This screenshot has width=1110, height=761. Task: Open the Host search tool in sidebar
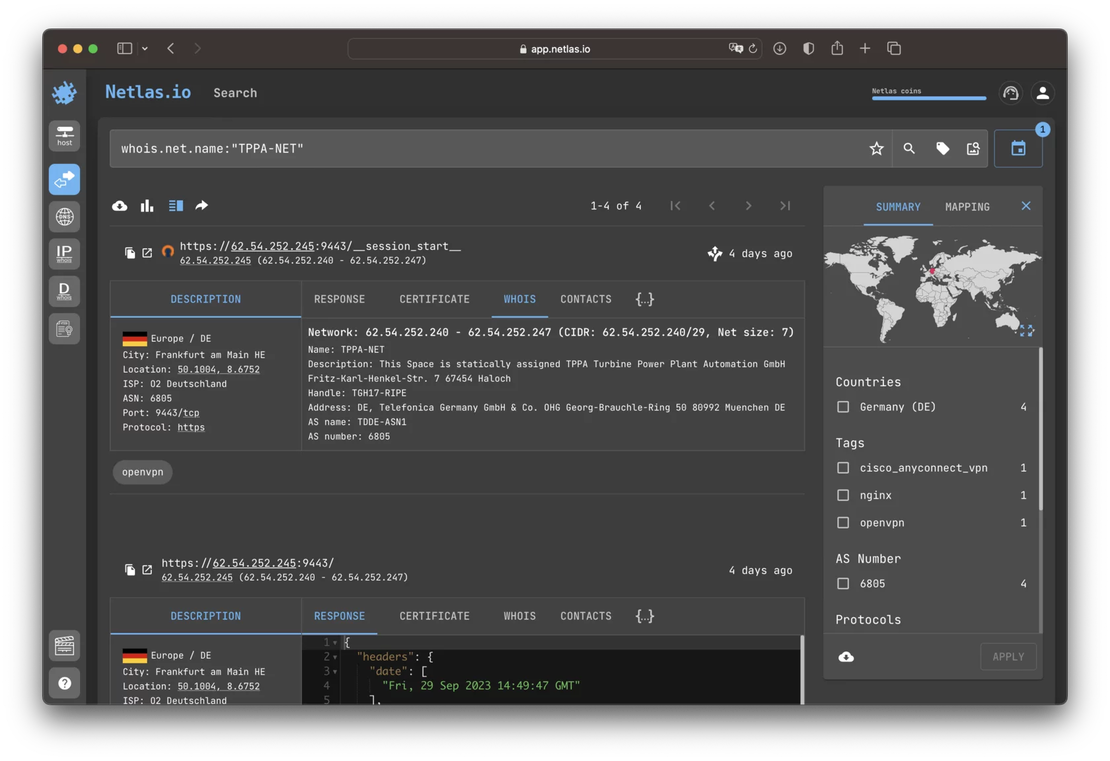tap(64, 135)
